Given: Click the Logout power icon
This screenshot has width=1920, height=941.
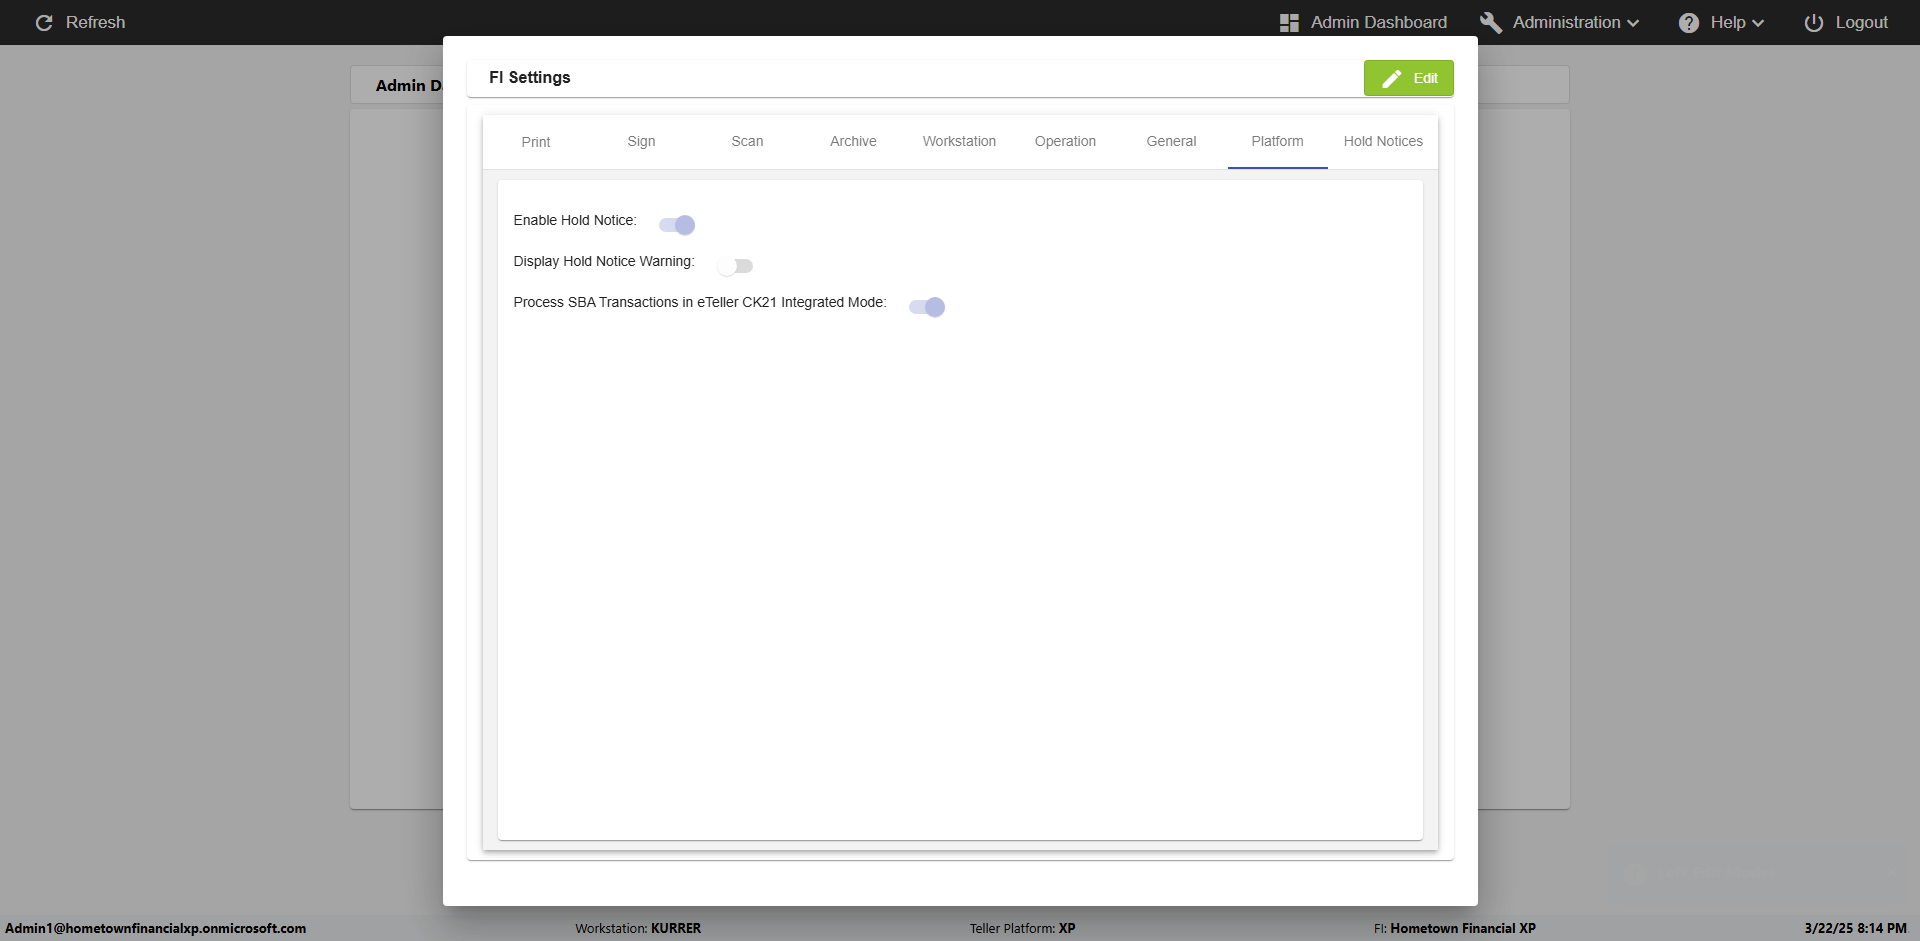Looking at the screenshot, I should (1813, 22).
